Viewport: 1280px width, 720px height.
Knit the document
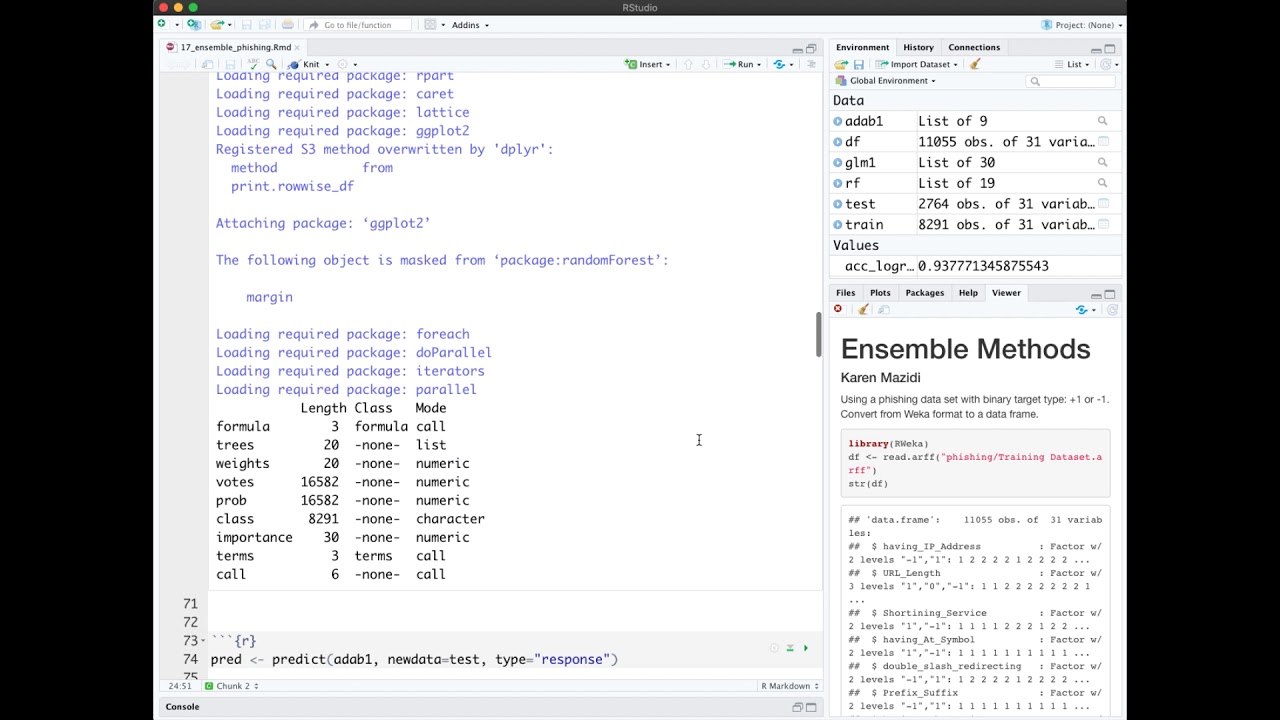pos(304,64)
